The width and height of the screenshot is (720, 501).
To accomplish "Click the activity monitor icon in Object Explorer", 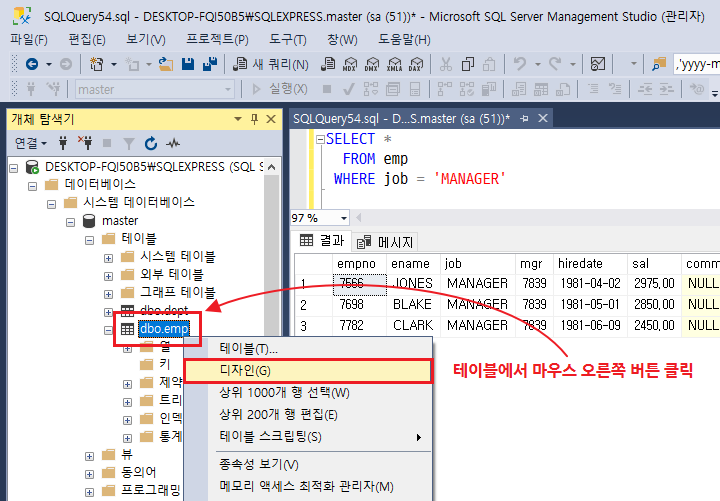I will [x=173, y=144].
